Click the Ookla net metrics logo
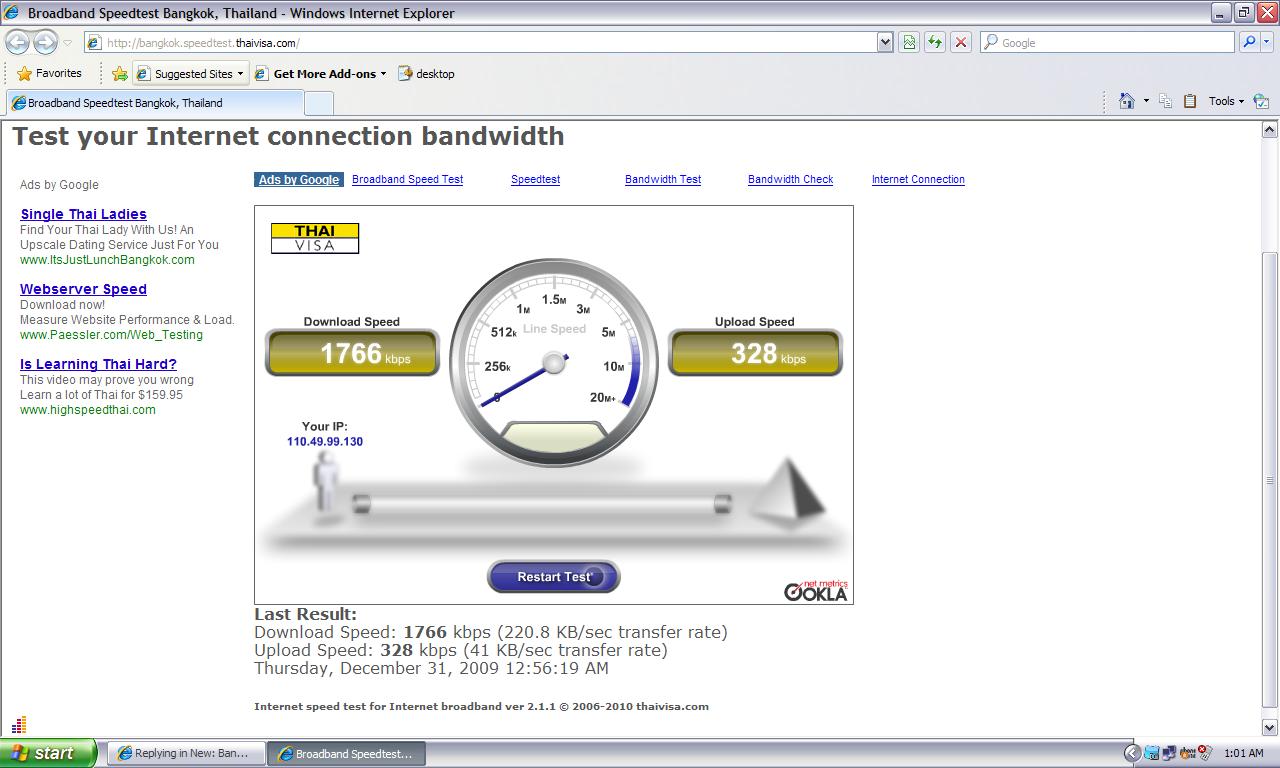Image resolution: width=1280 pixels, height=768 pixels. click(815, 590)
